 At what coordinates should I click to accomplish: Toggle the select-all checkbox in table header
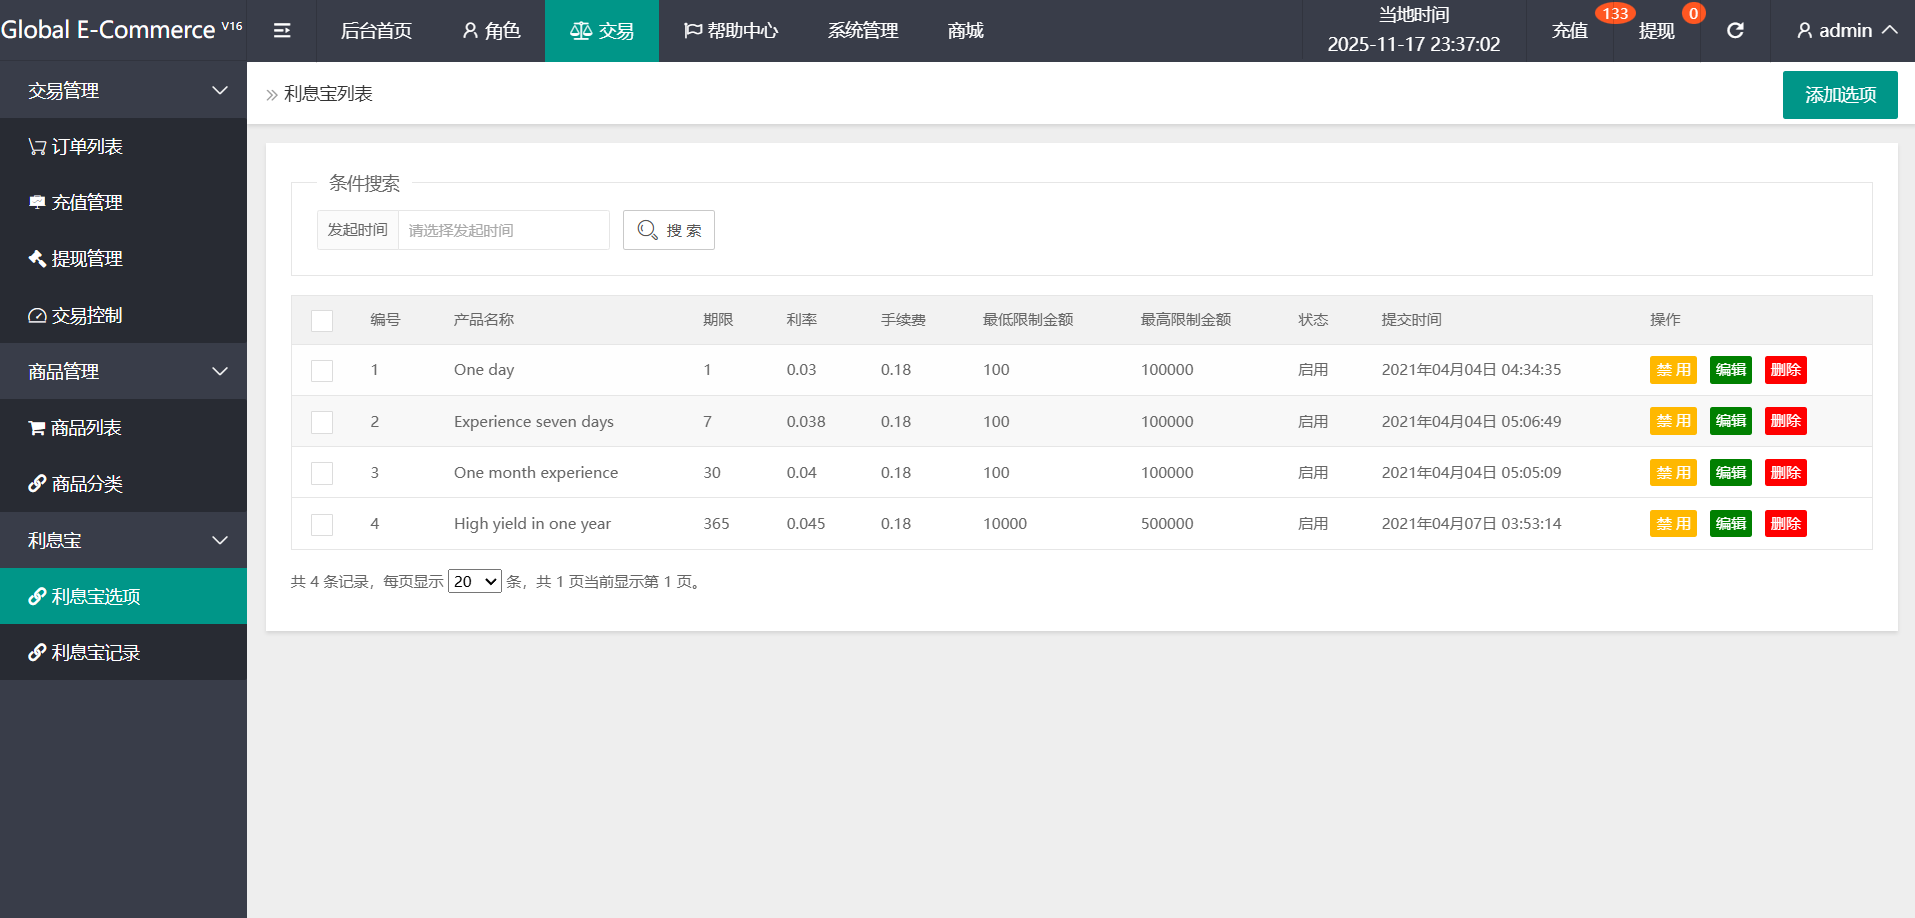[x=322, y=321]
